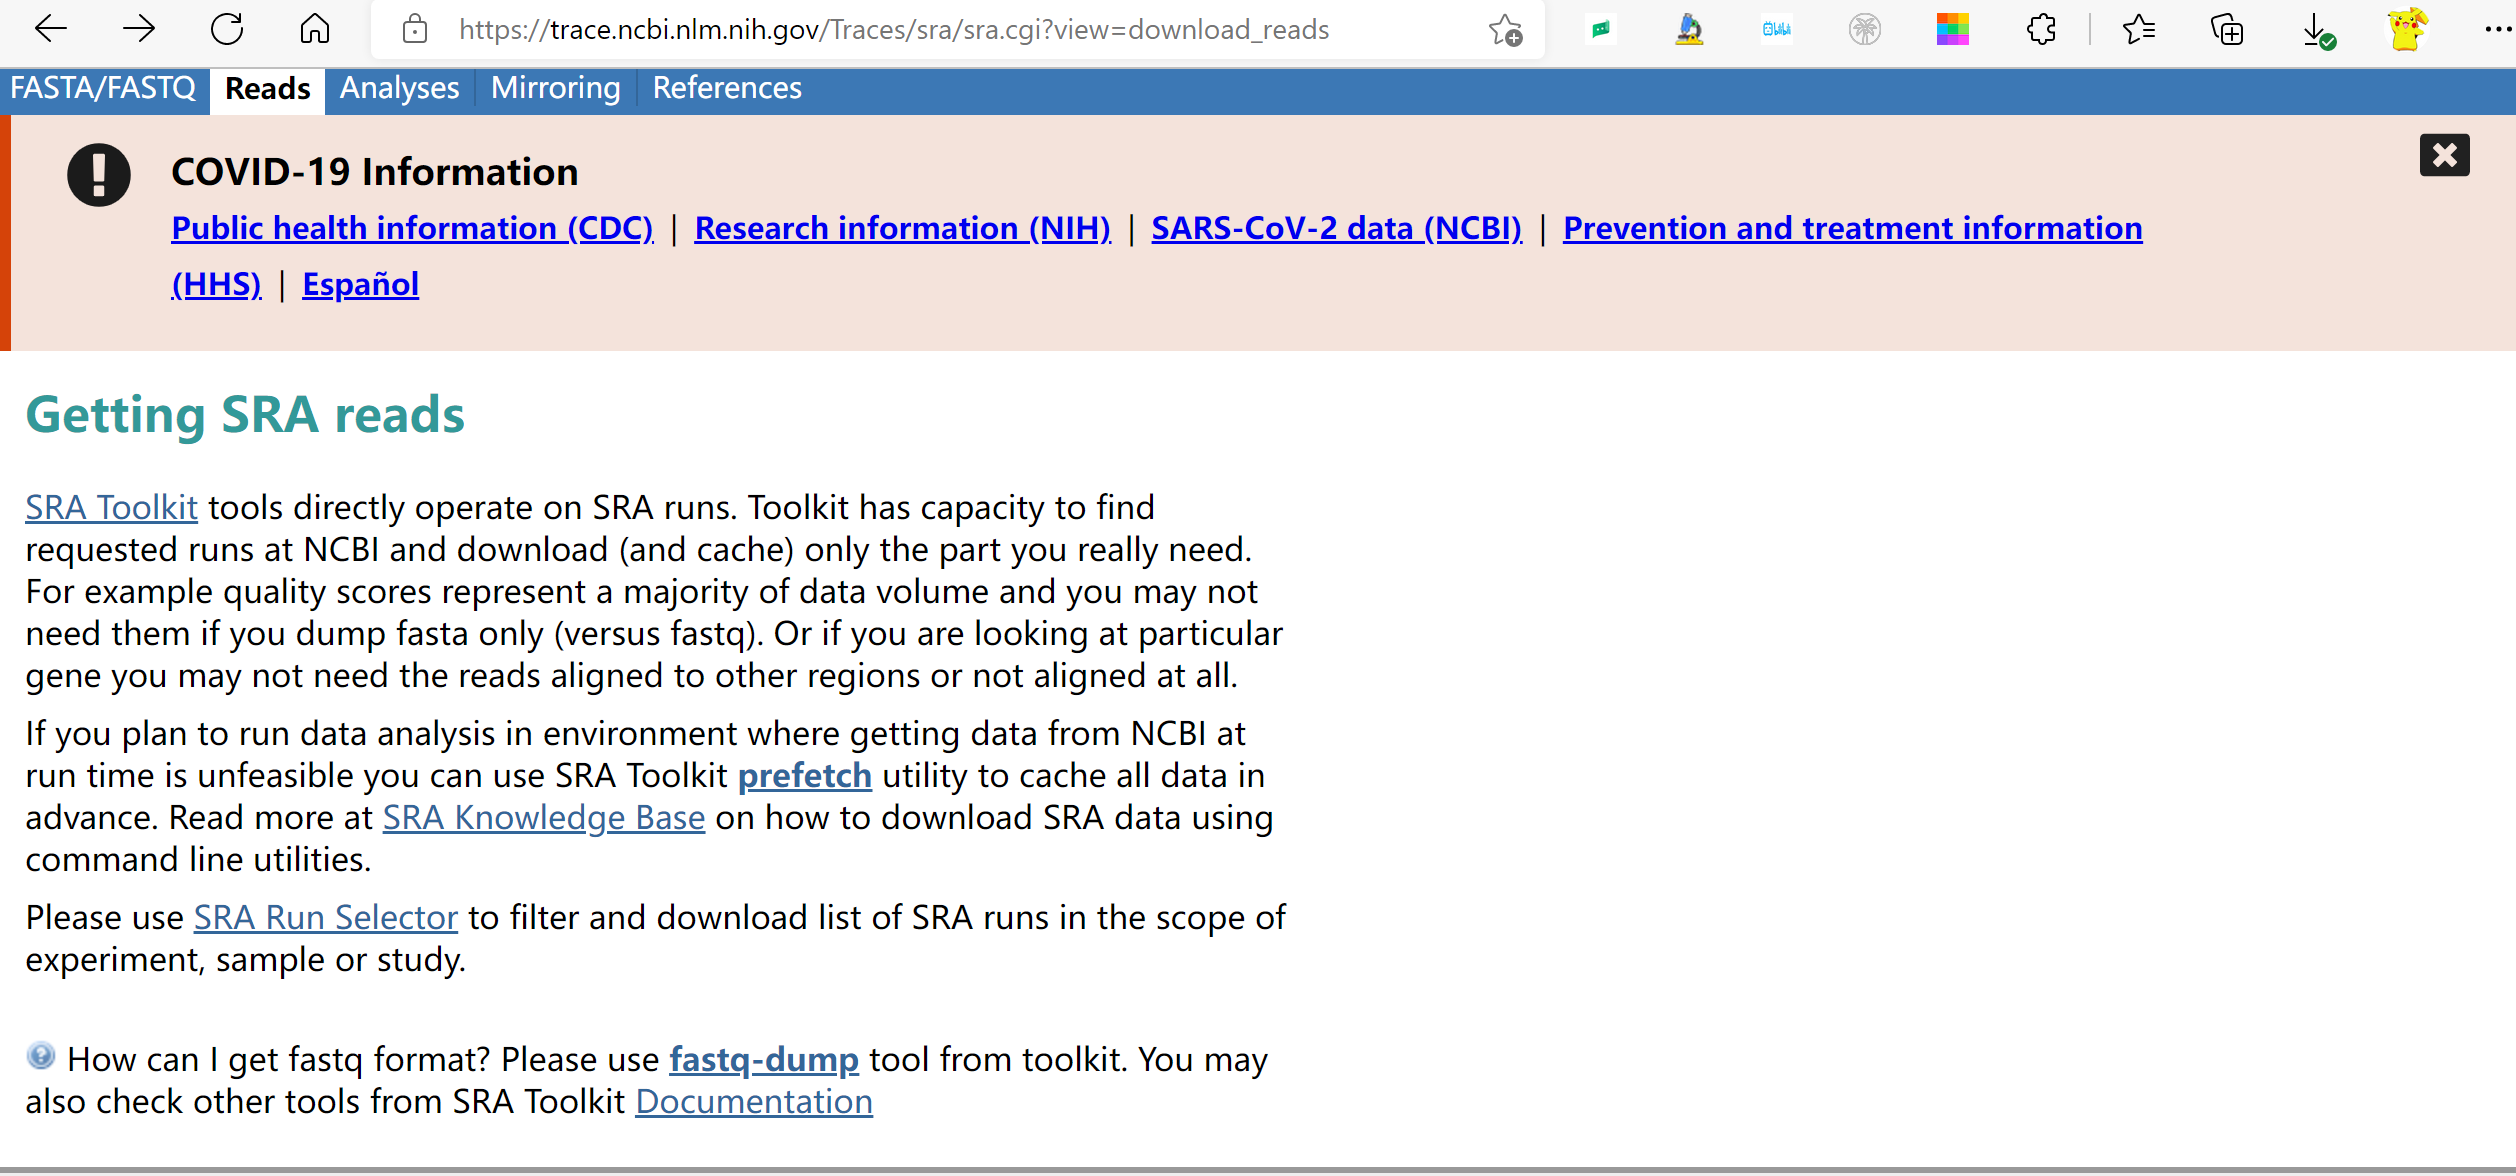Click the prefetch utility link
The image size is (2516, 1176).
(x=804, y=775)
